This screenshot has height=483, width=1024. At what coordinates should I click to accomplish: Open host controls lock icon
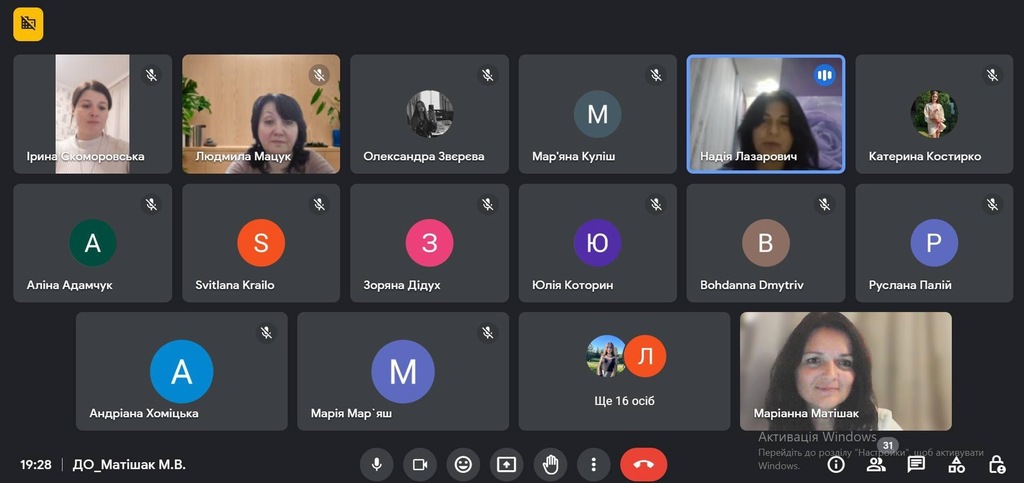[997, 464]
